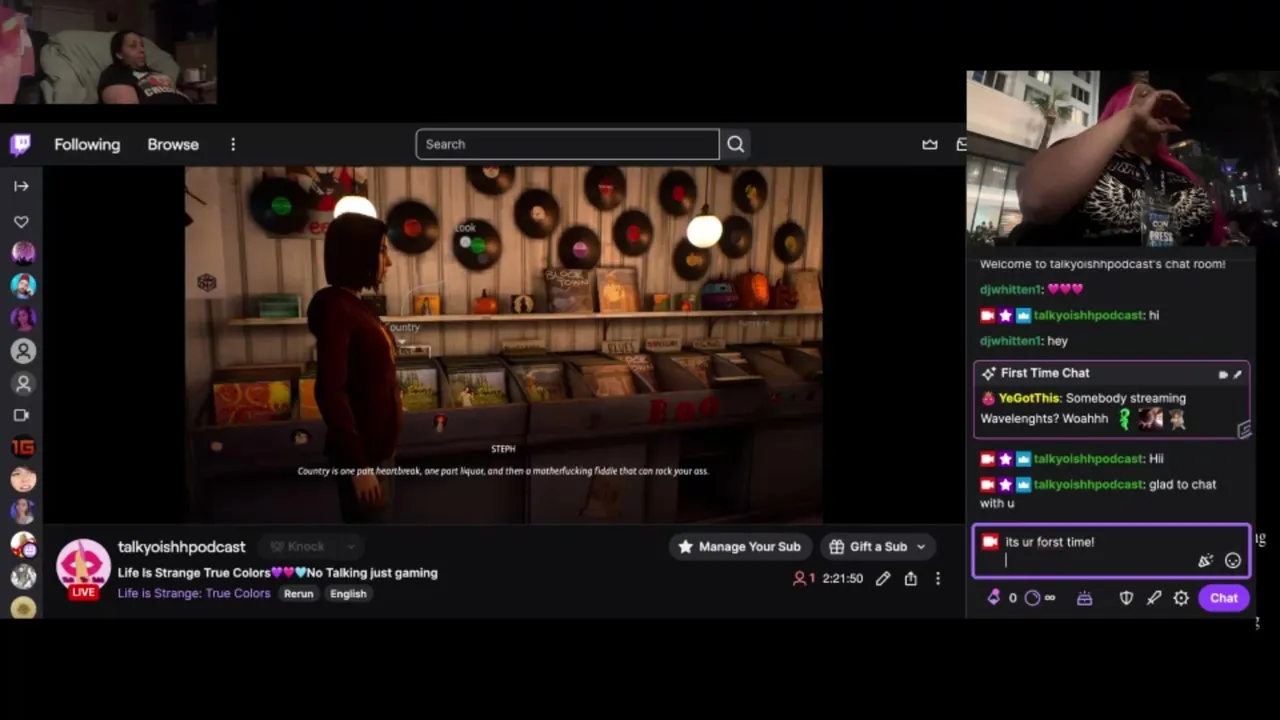Image resolution: width=1280 pixels, height=720 pixels.
Task: Open djwhitten1 username on hearts message
Action: (x=1011, y=289)
